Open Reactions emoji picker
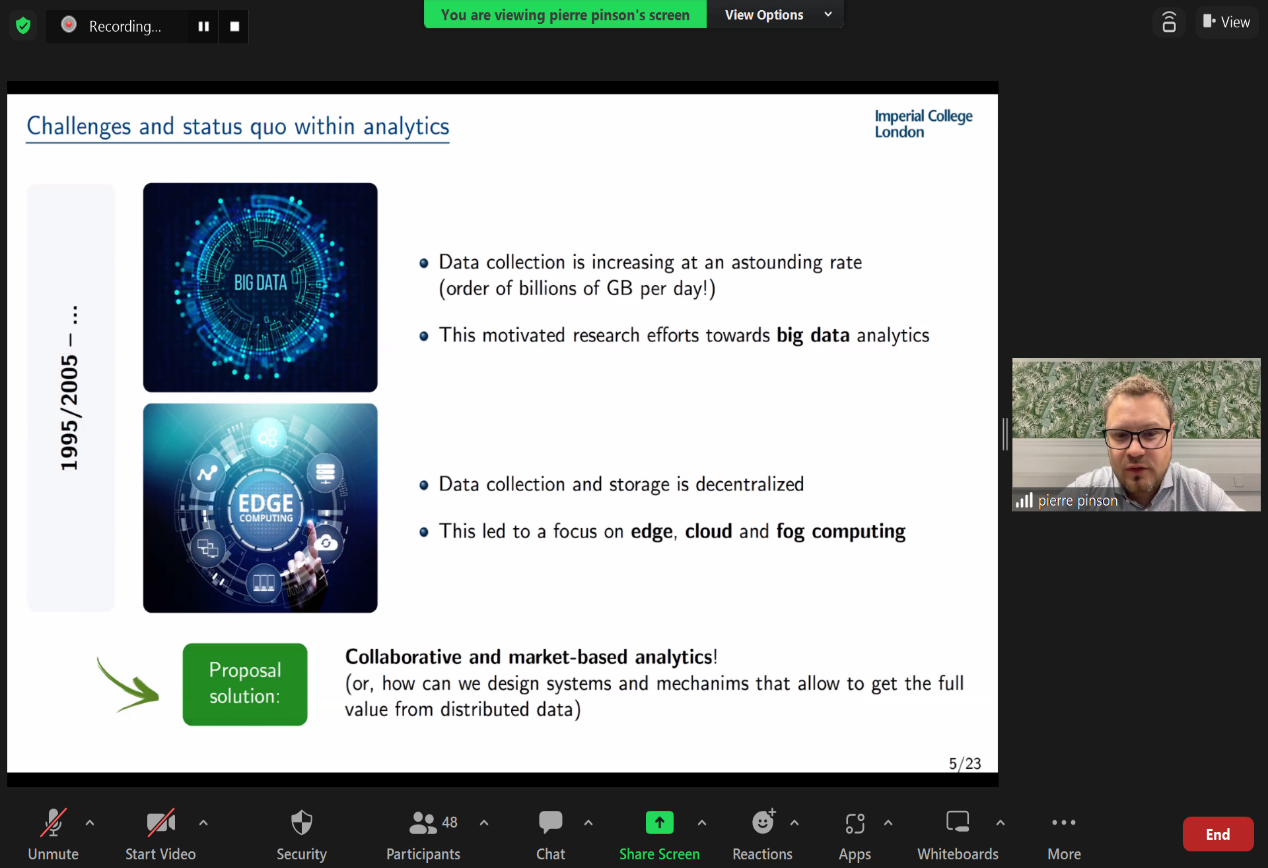The image size is (1268, 868). tap(762, 833)
